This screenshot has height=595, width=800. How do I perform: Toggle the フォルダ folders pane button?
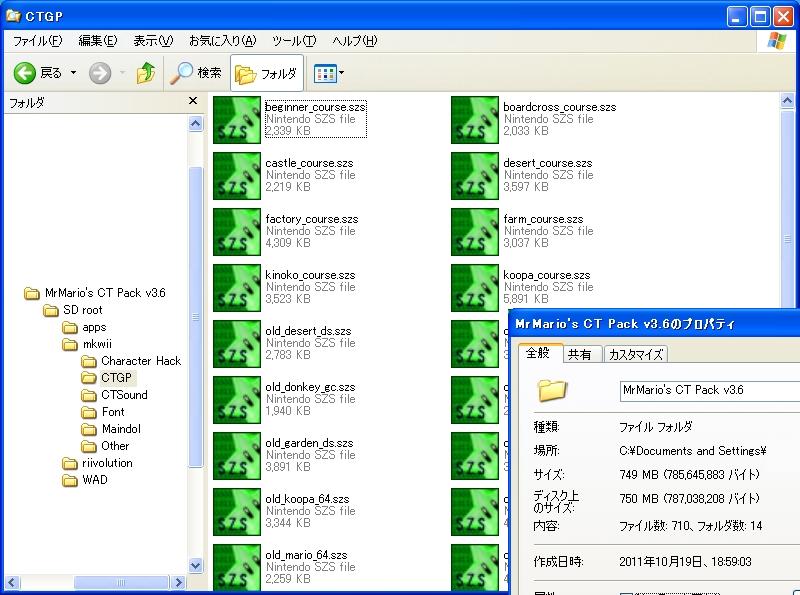(266, 73)
